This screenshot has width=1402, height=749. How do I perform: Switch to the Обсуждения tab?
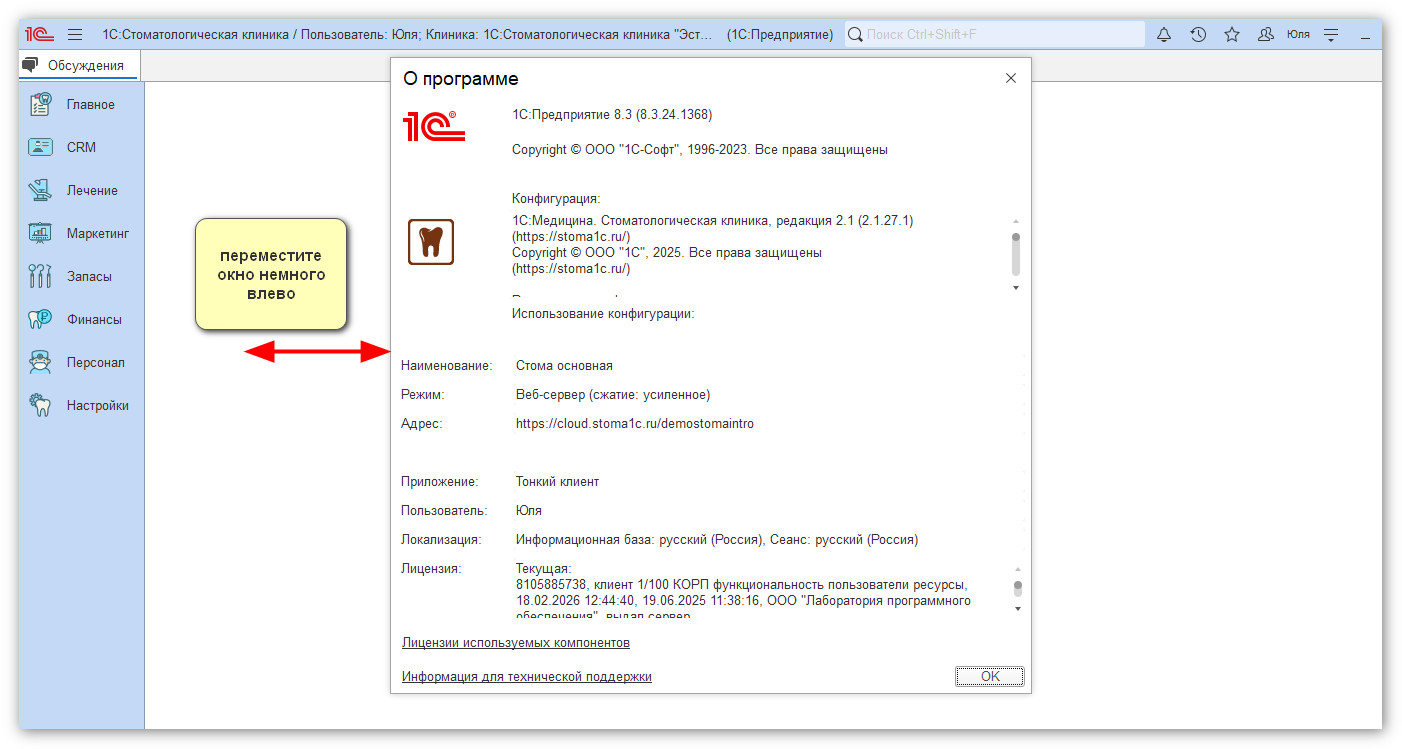(x=80, y=66)
